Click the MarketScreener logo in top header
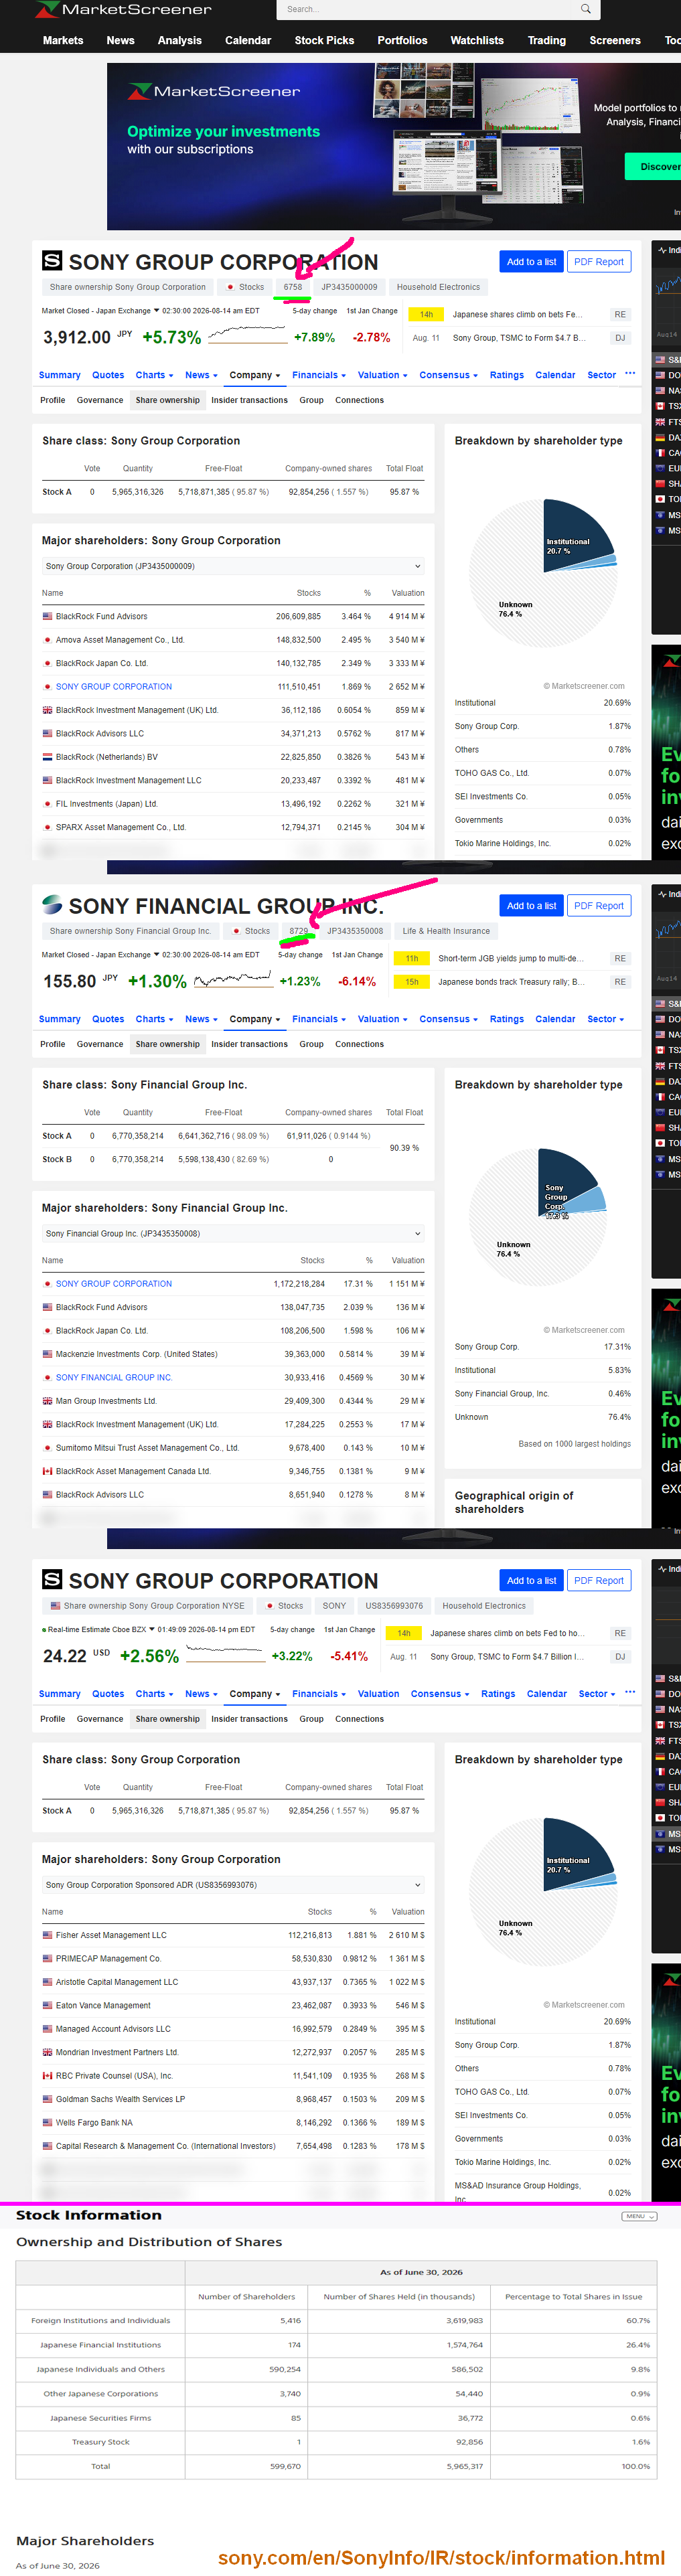681x2576 pixels. click(x=123, y=9)
